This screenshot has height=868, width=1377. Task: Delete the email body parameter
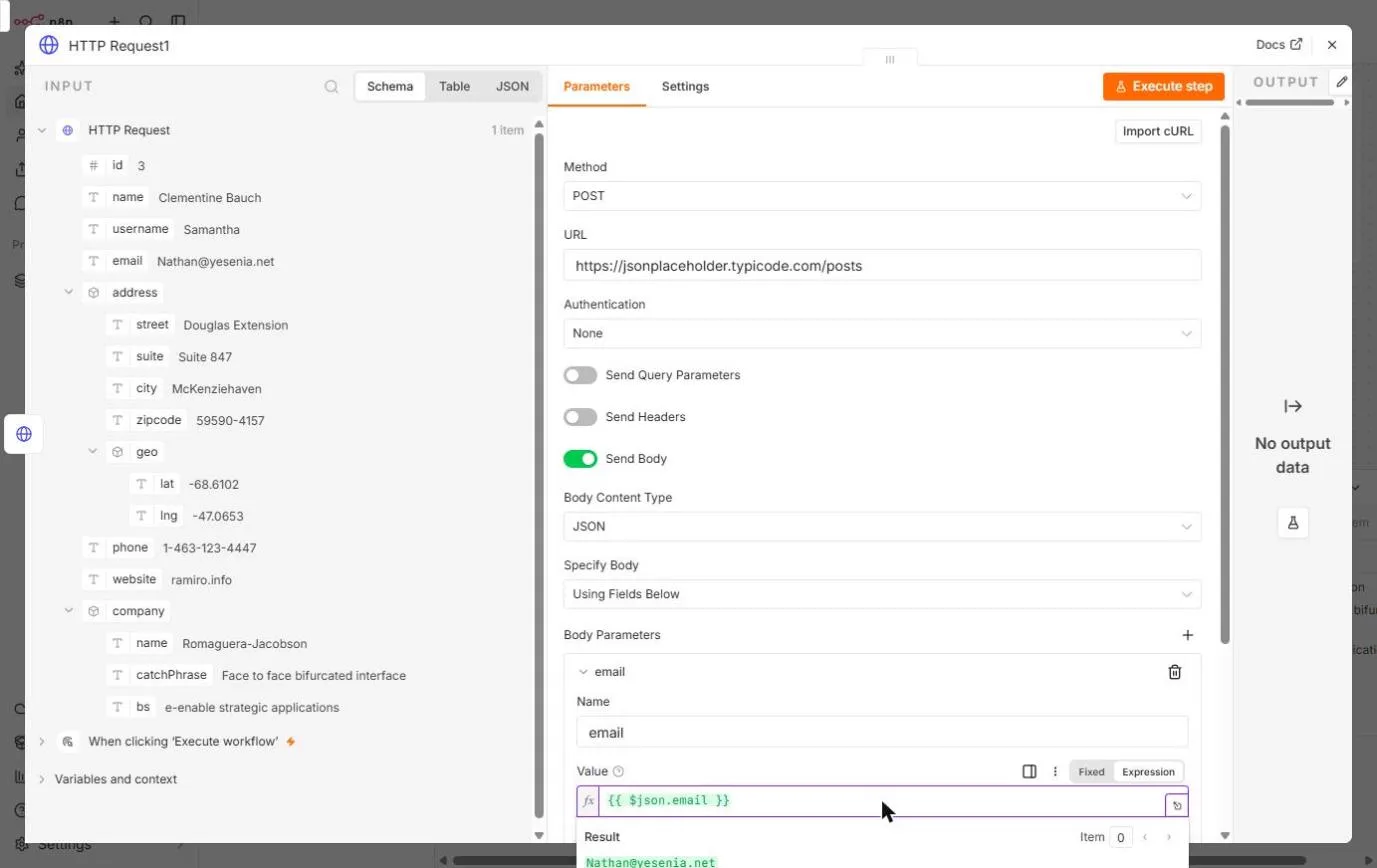point(1175,672)
